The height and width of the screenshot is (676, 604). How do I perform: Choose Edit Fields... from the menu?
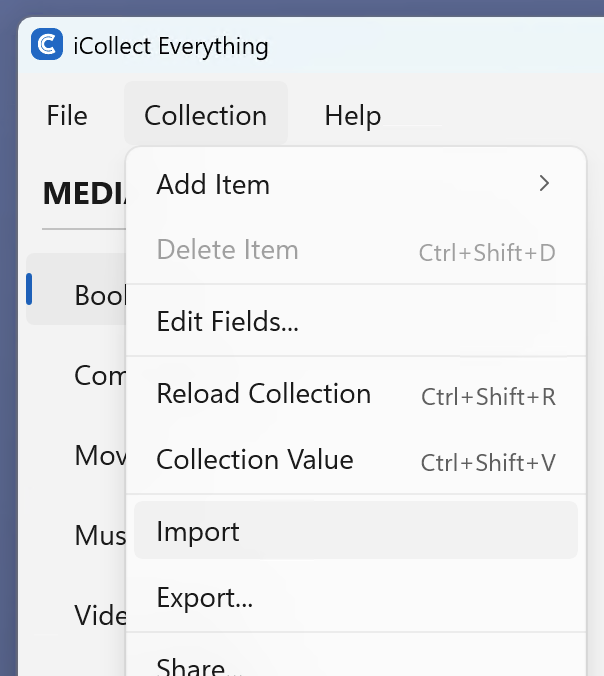(x=228, y=321)
